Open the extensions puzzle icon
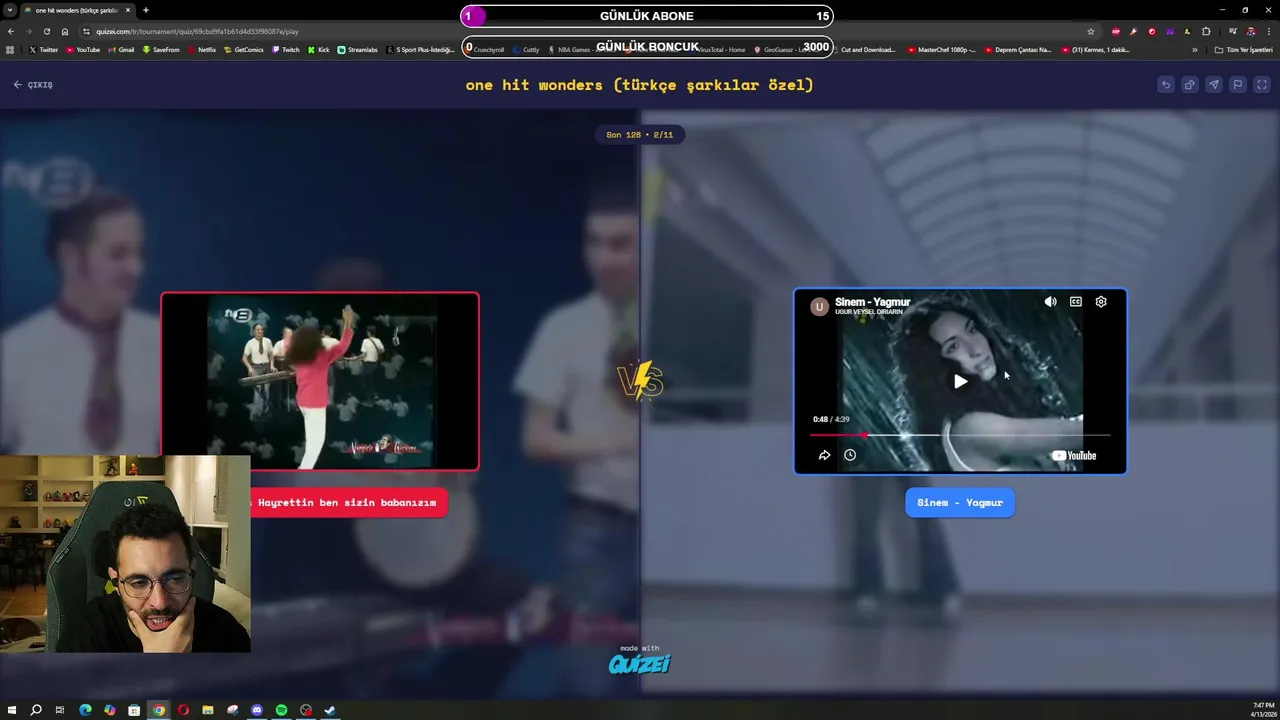This screenshot has height=720, width=1280. point(1206,31)
